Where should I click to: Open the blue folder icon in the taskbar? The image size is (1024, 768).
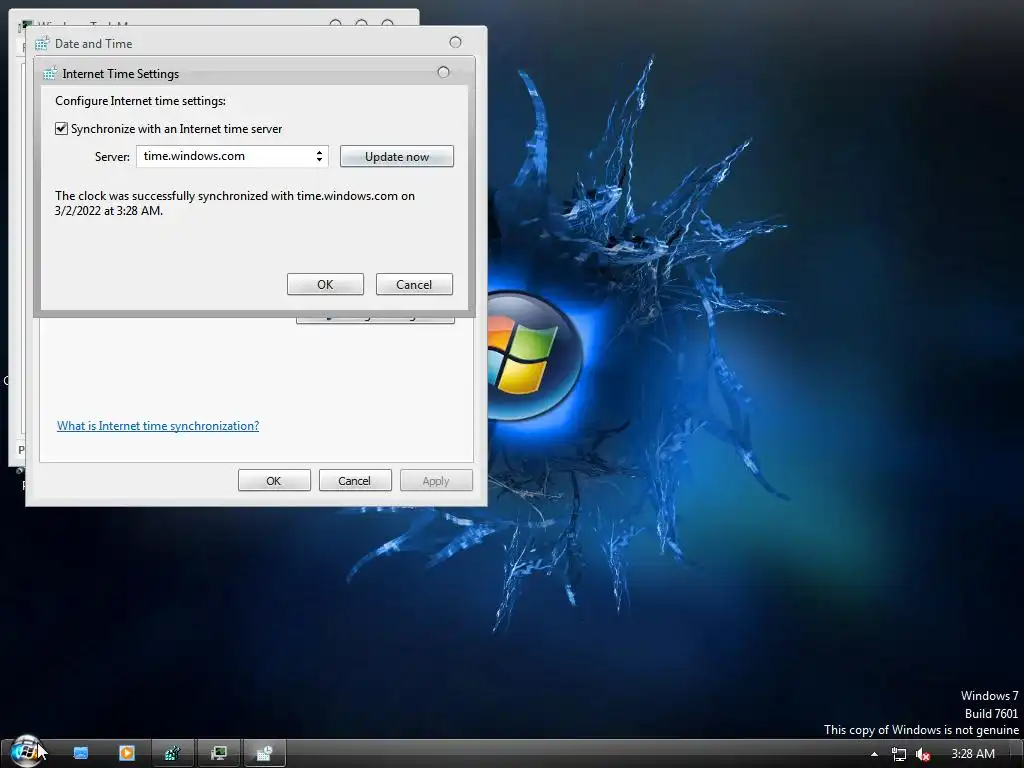[80, 753]
